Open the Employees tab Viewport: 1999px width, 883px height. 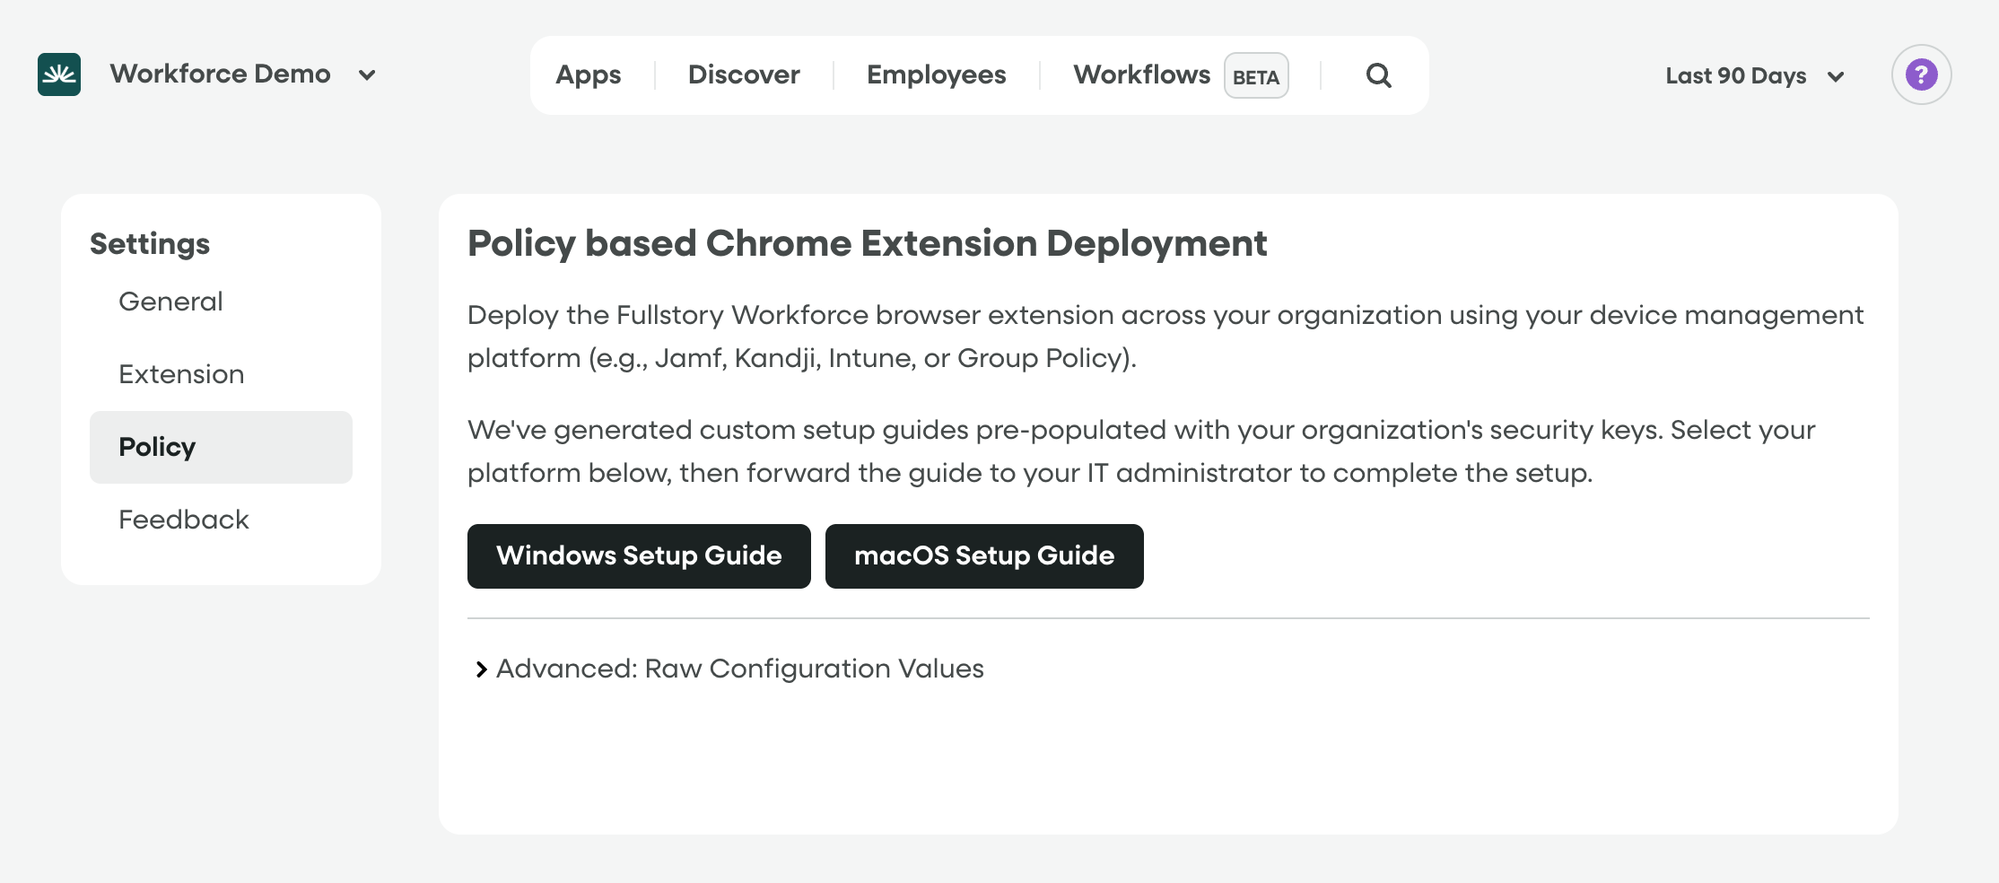pos(936,75)
